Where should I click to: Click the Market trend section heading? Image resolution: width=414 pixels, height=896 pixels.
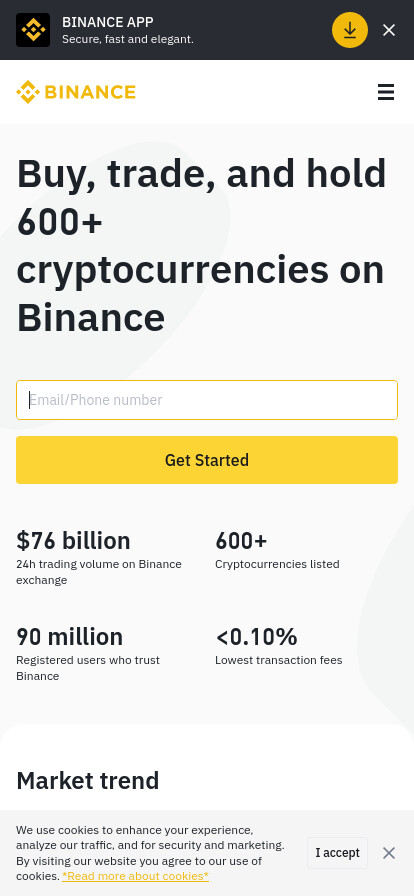point(87,781)
